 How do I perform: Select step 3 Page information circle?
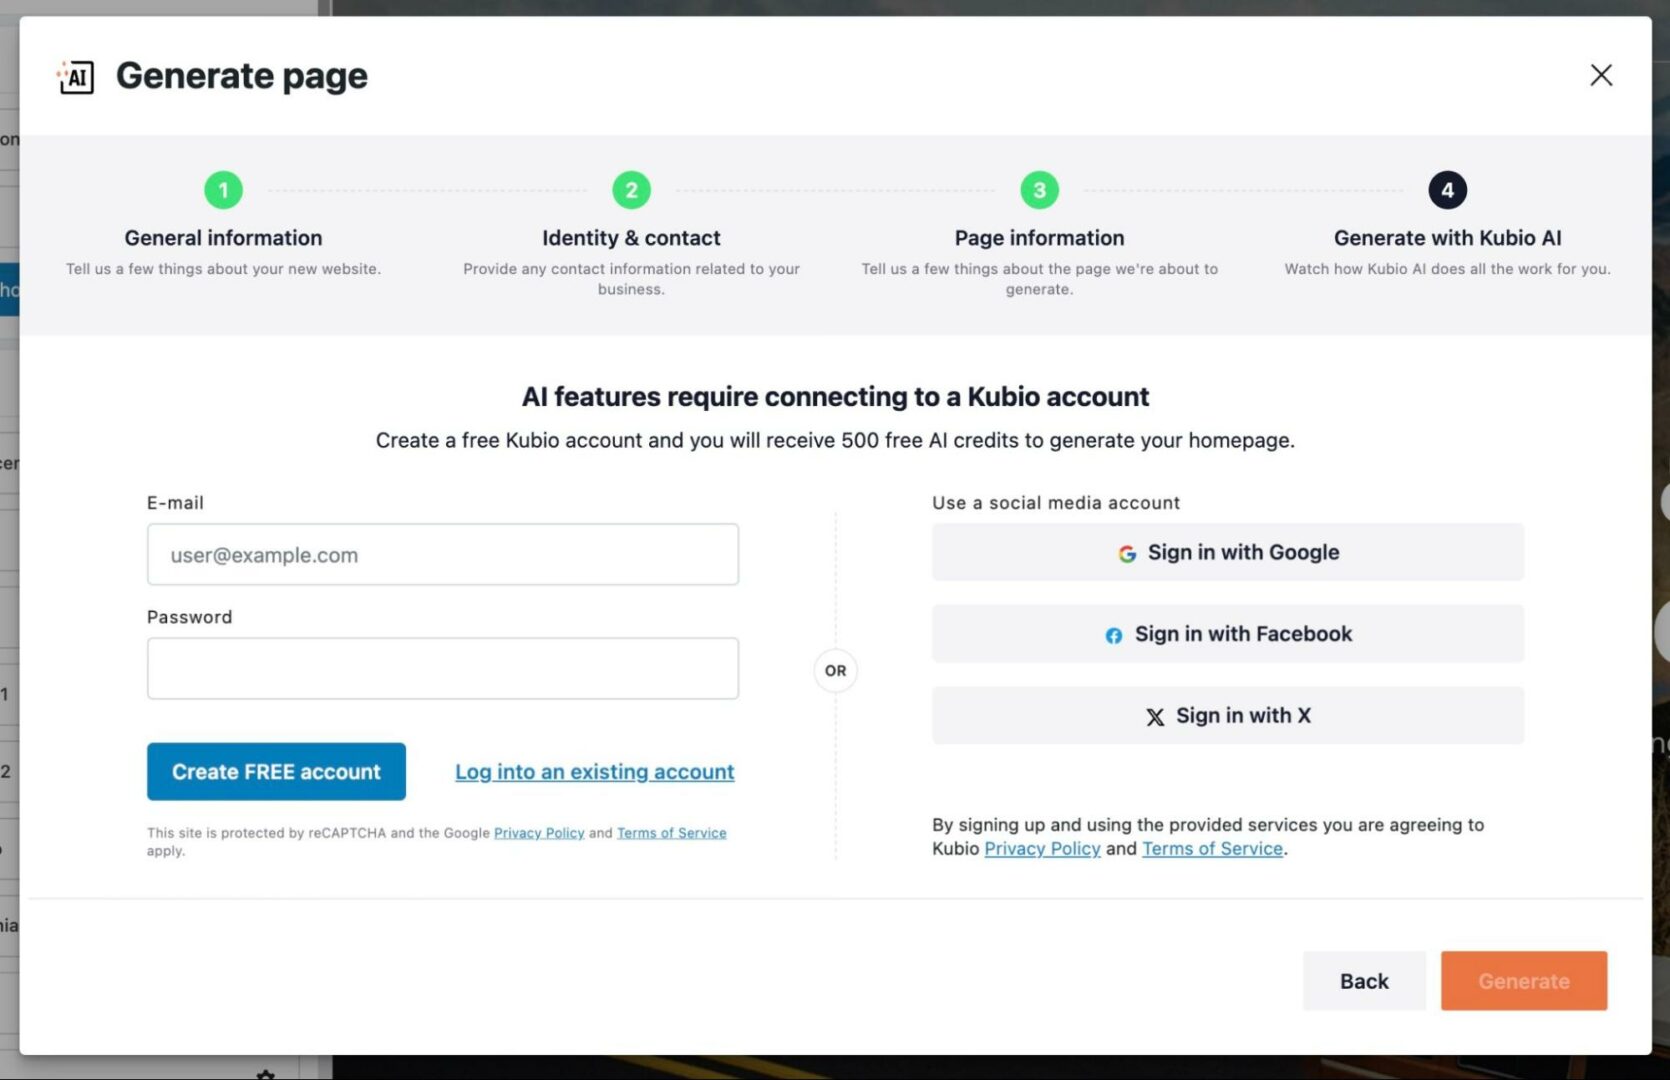pos(1039,189)
